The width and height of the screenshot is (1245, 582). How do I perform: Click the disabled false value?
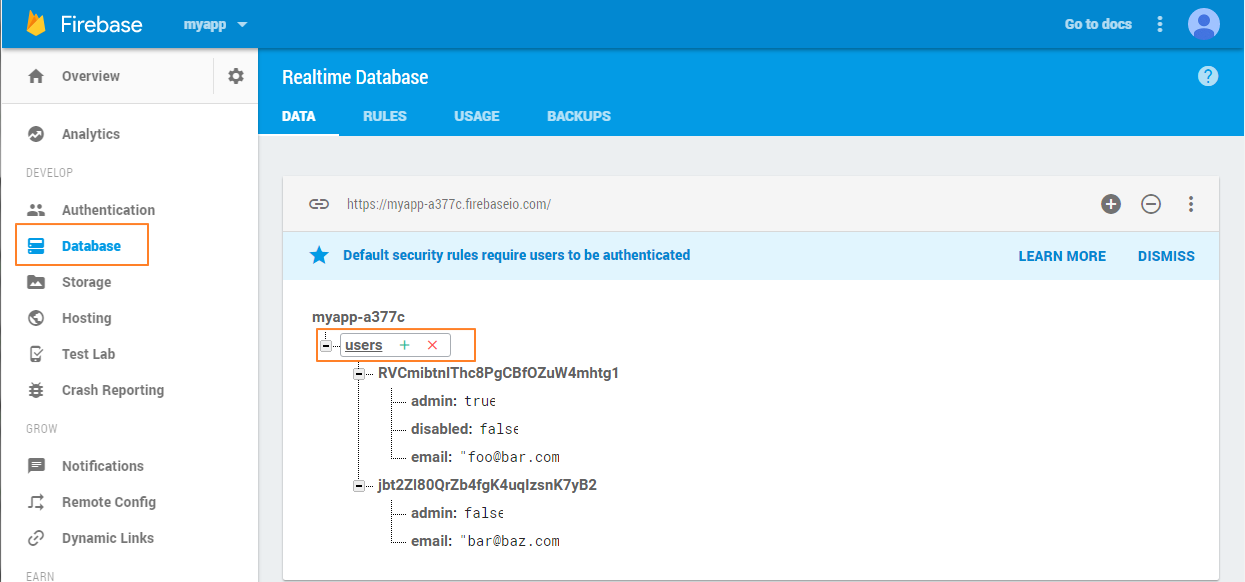tap(499, 429)
